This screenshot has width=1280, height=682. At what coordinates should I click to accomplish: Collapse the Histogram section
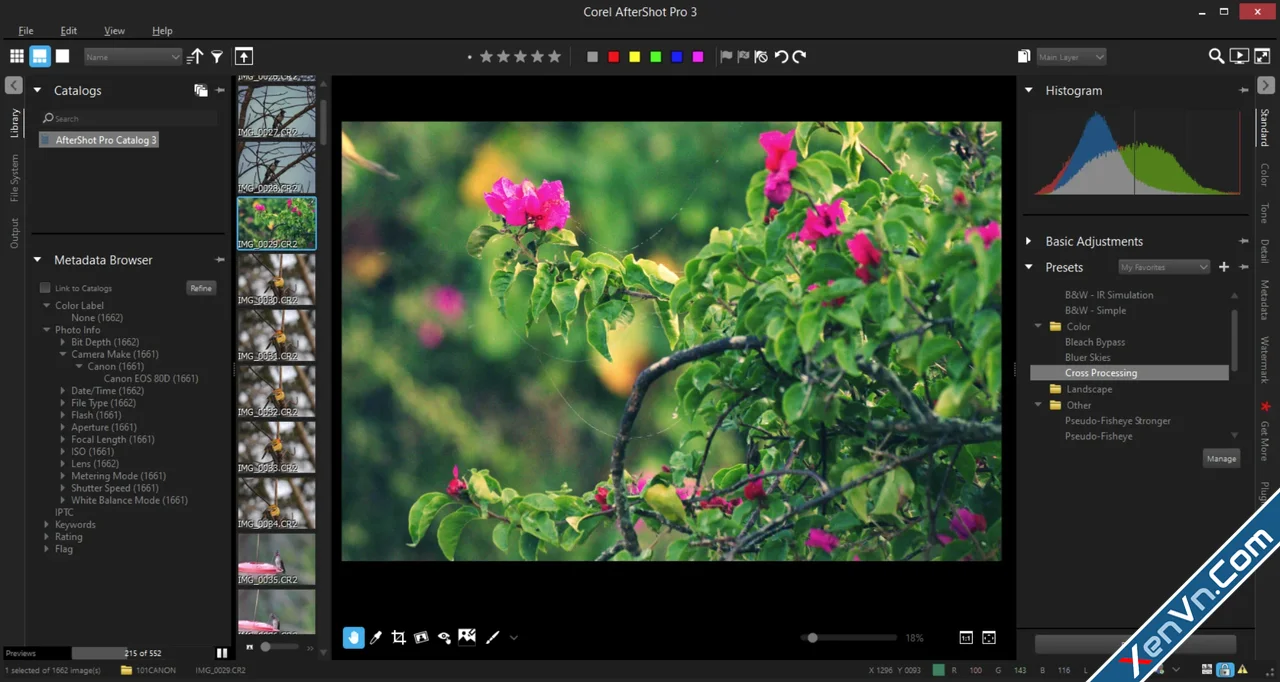click(x=1029, y=90)
